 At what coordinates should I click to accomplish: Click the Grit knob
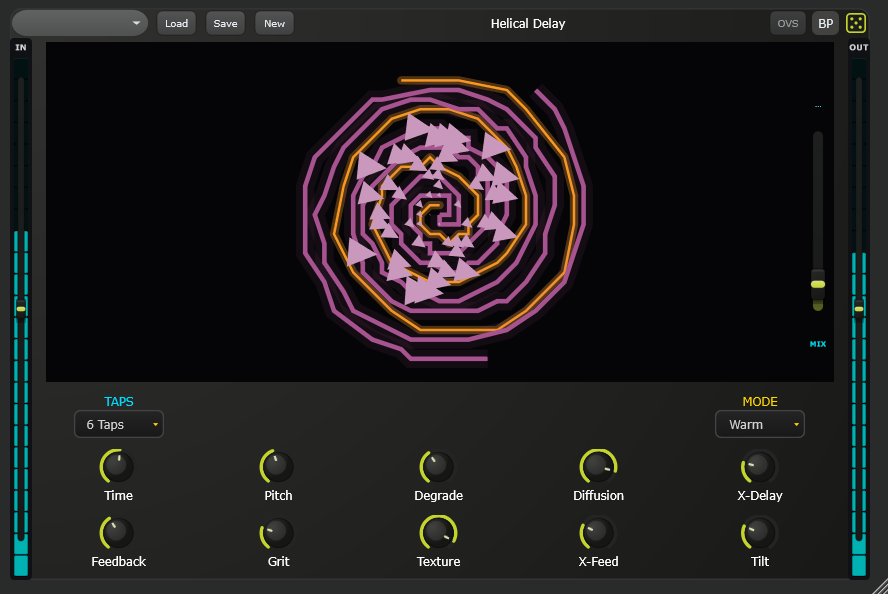(277, 534)
